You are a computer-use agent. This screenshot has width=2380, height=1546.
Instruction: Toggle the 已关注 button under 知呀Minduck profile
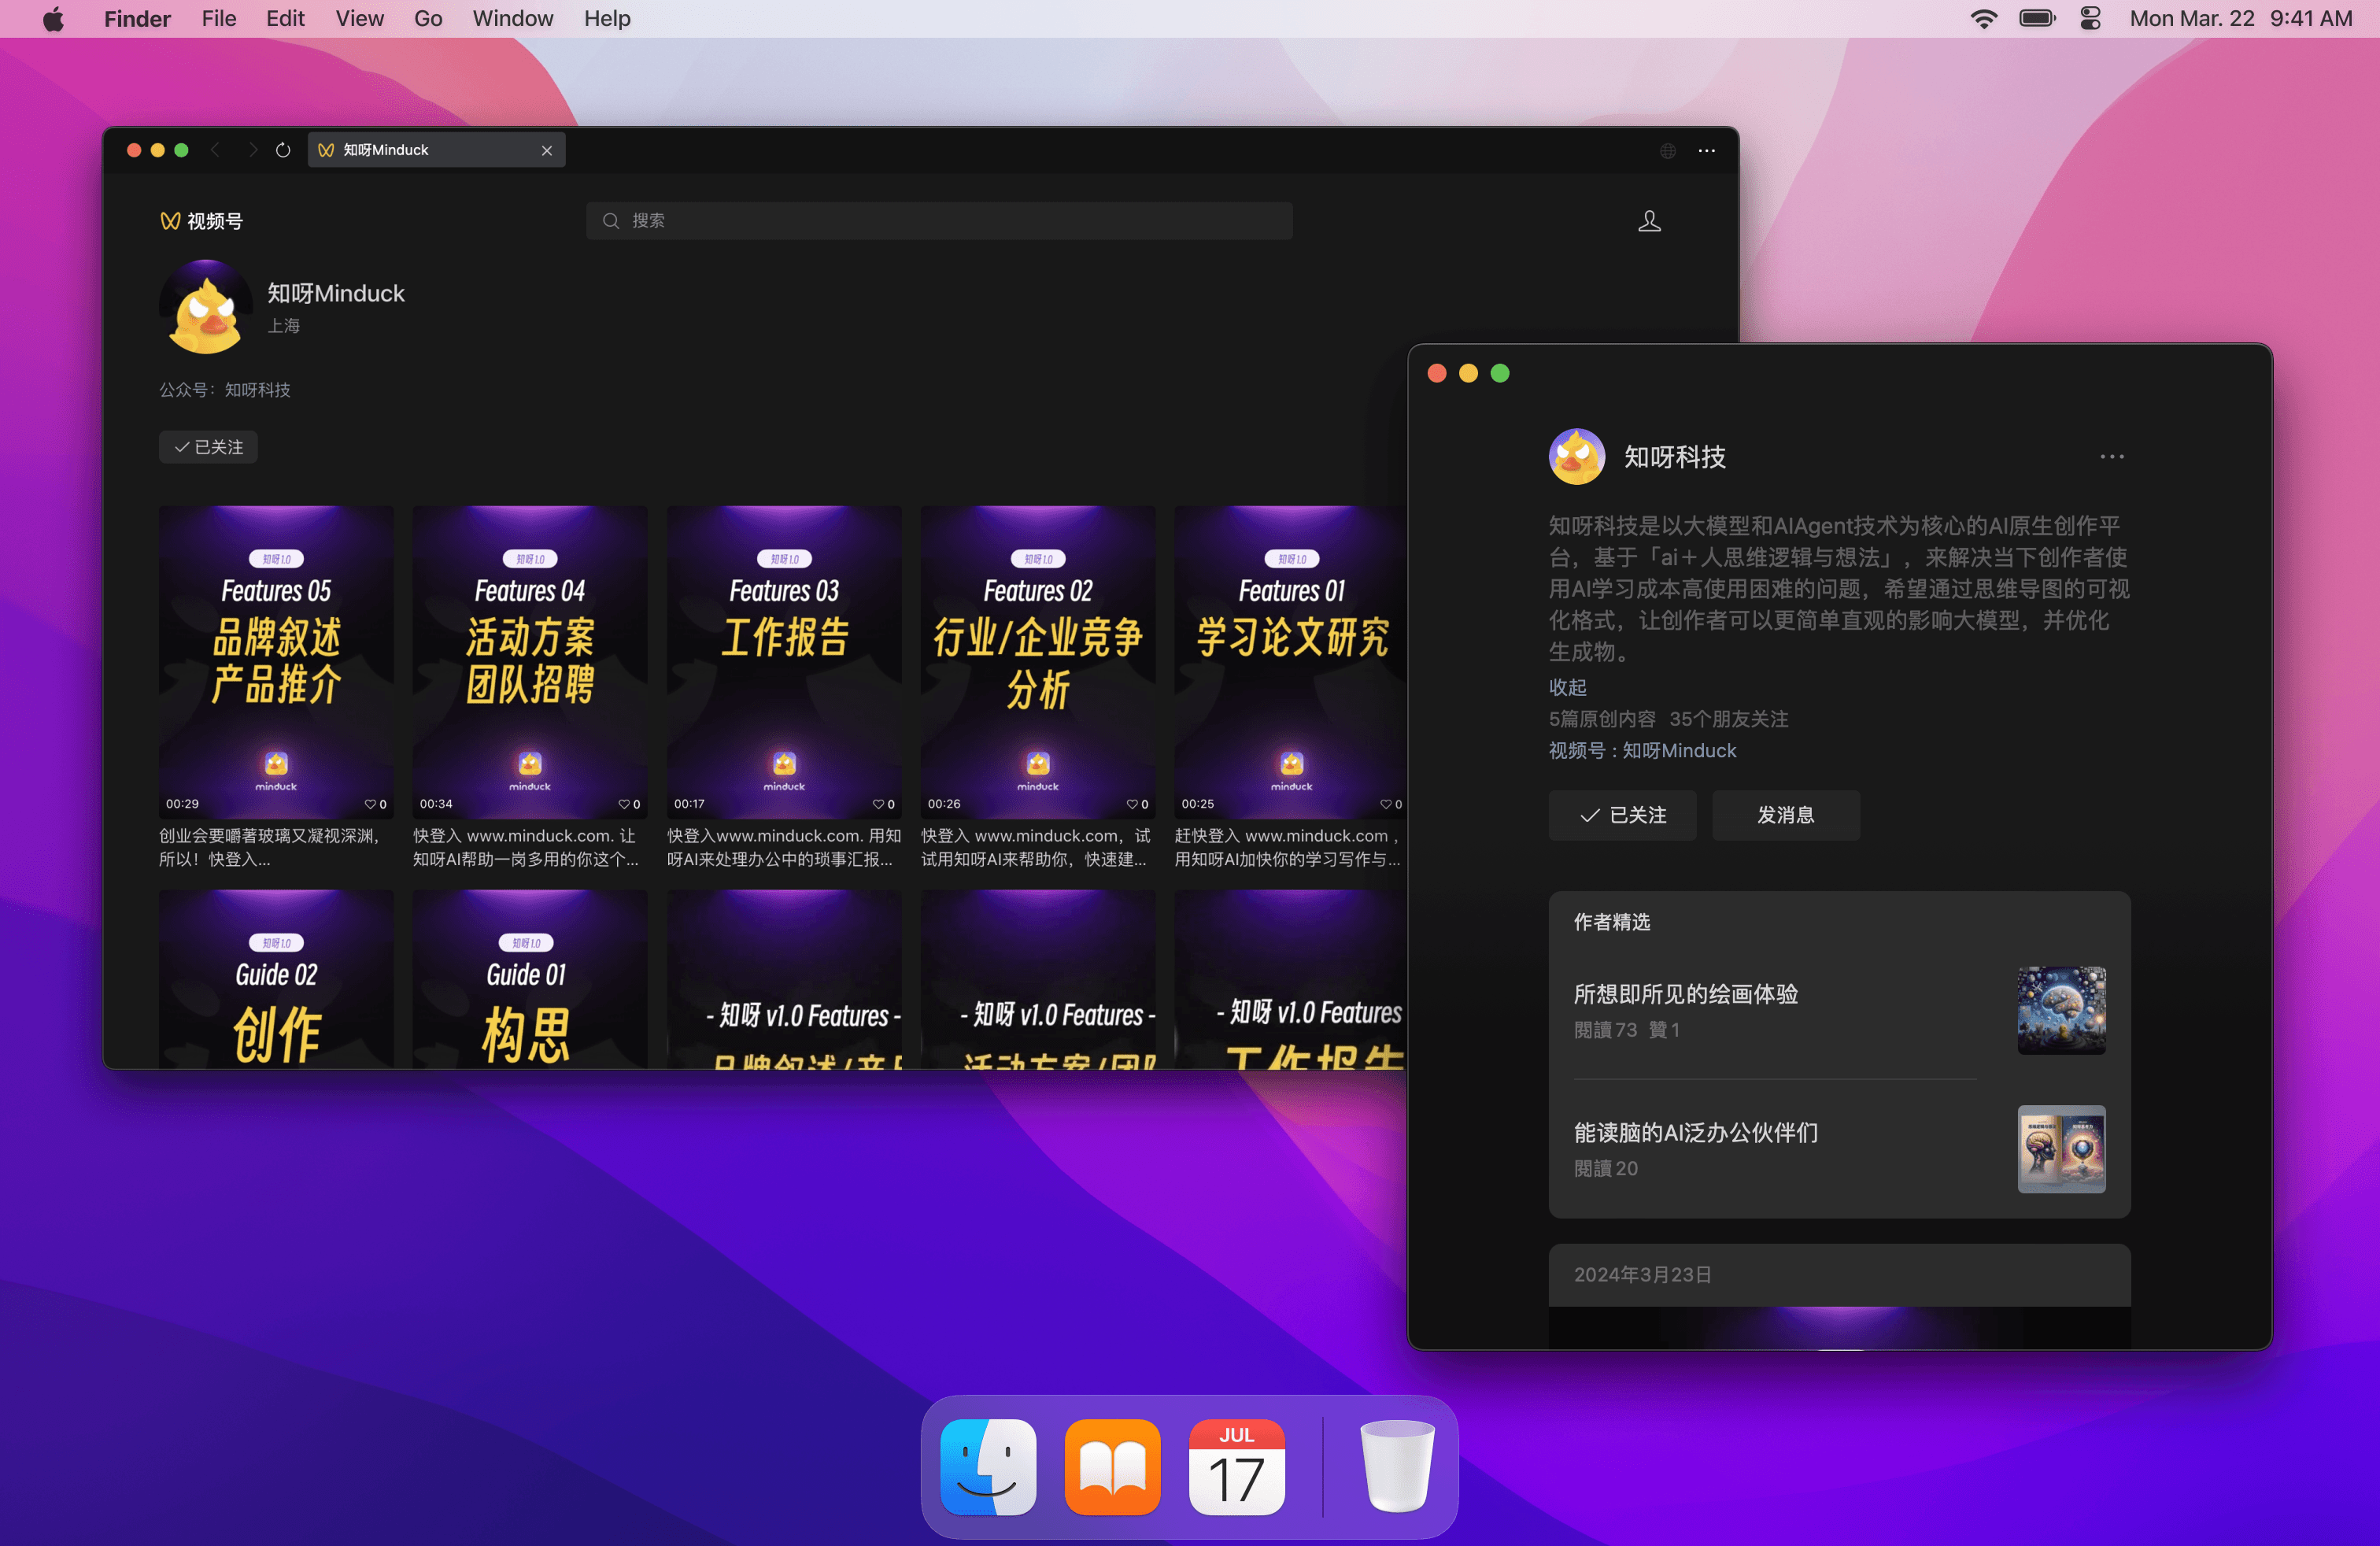(208, 447)
